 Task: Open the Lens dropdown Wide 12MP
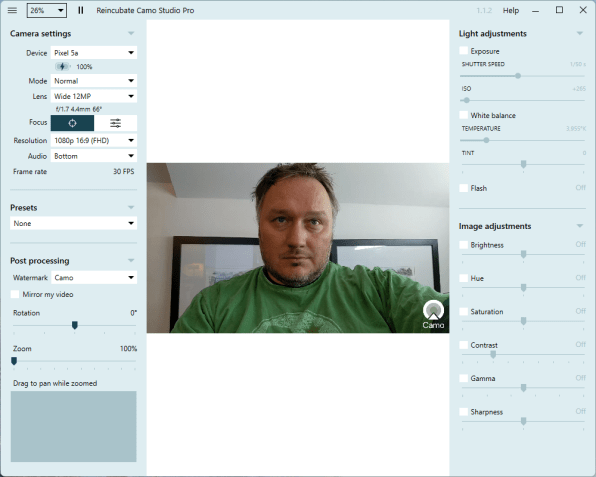point(94,96)
